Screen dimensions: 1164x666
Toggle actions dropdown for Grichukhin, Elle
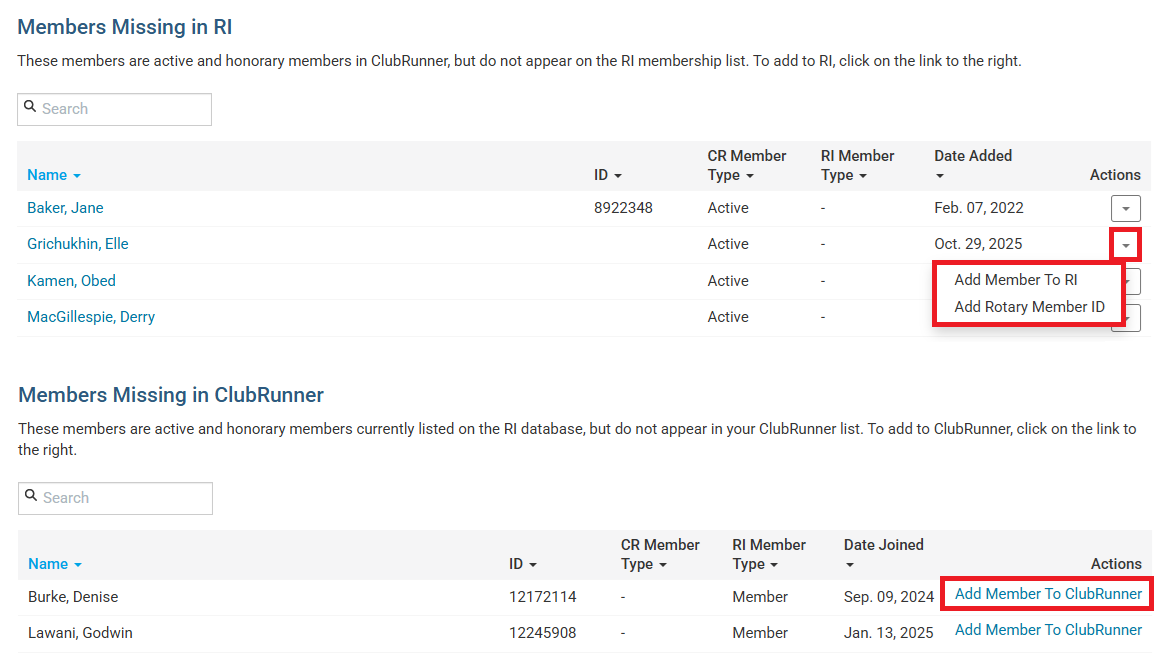pos(1125,245)
